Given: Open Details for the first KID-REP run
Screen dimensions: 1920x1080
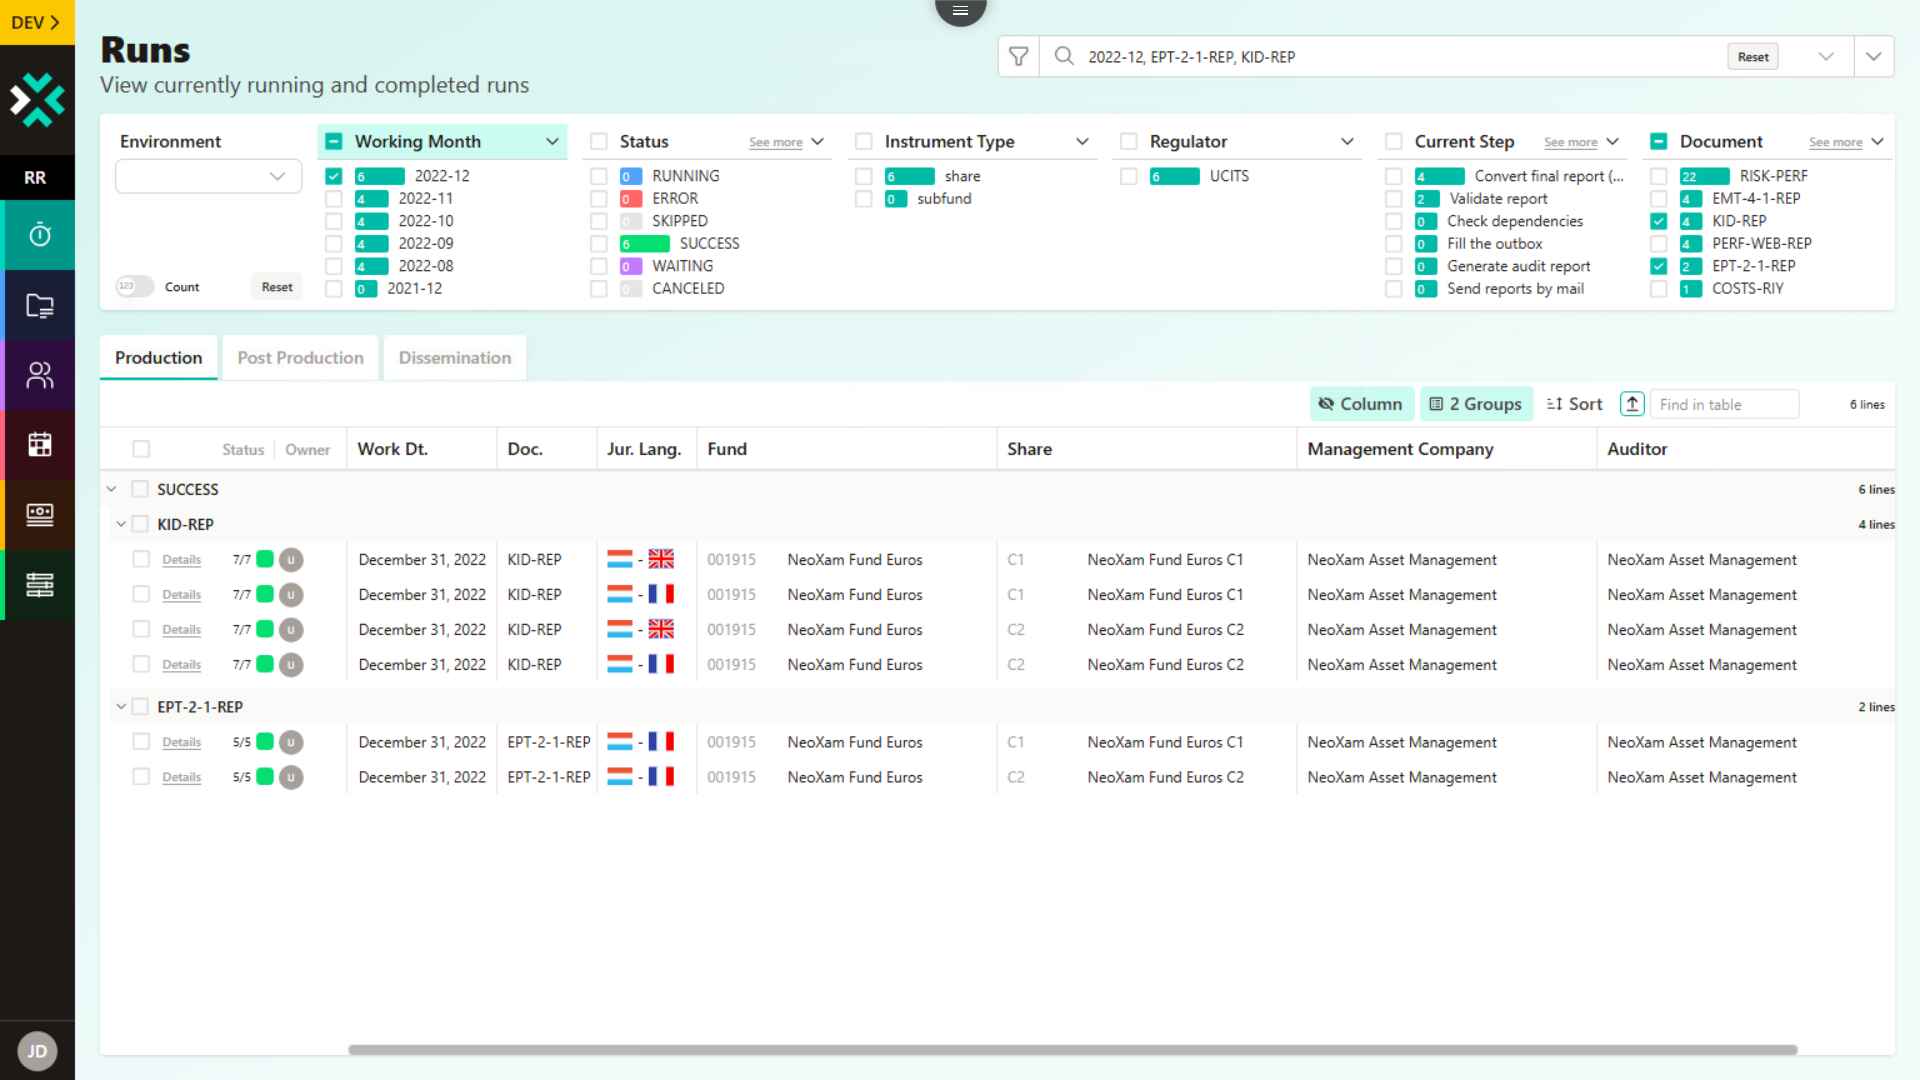Looking at the screenshot, I should point(182,560).
